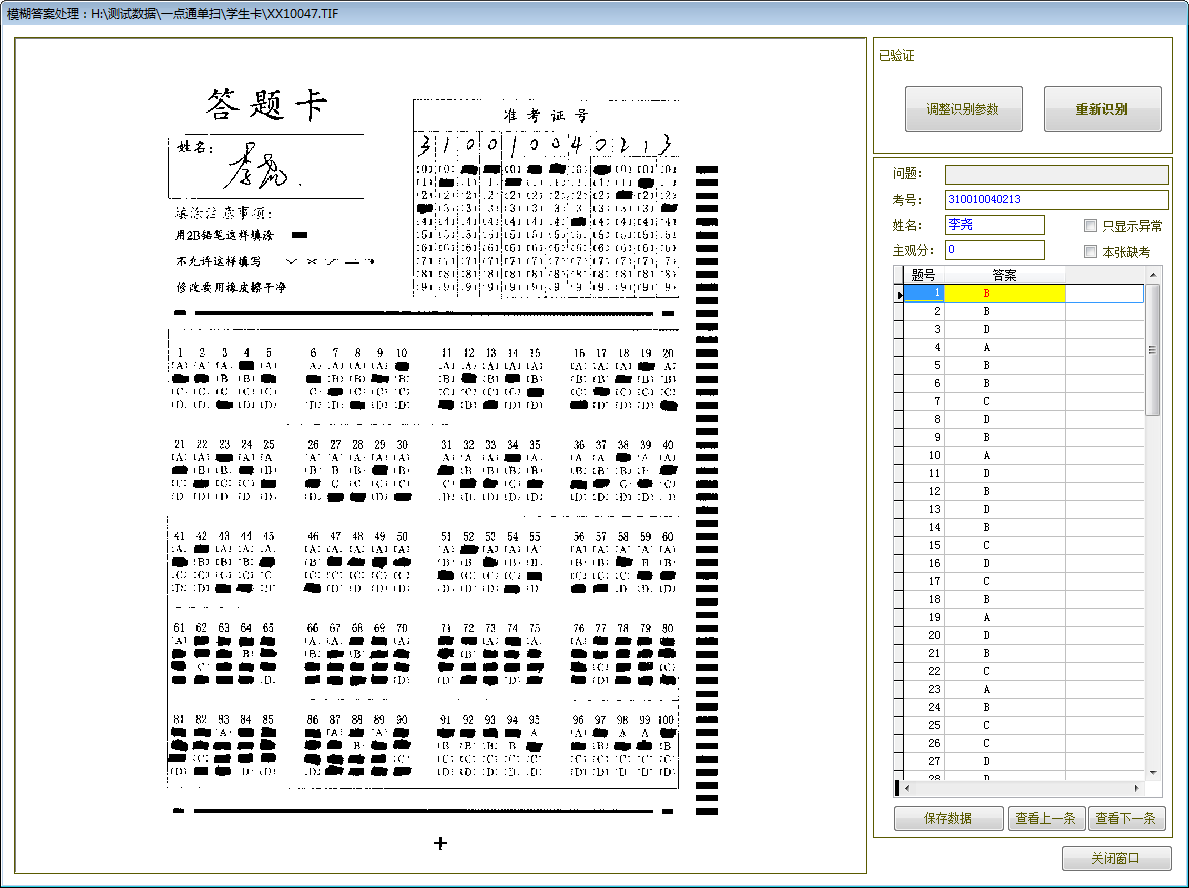1189x888 pixels.
Task: Click the empty 问题 field
Action: (x=1056, y=174)
